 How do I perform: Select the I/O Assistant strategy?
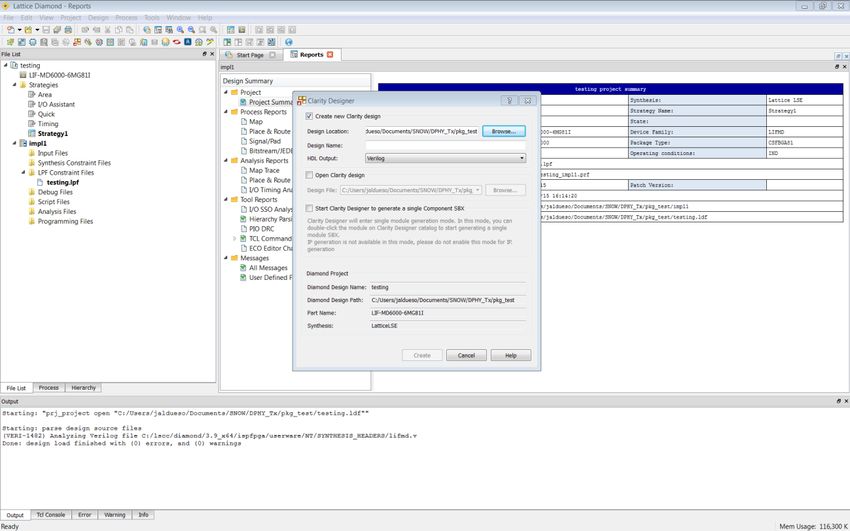pyautogui.click(x=56, y=104)
